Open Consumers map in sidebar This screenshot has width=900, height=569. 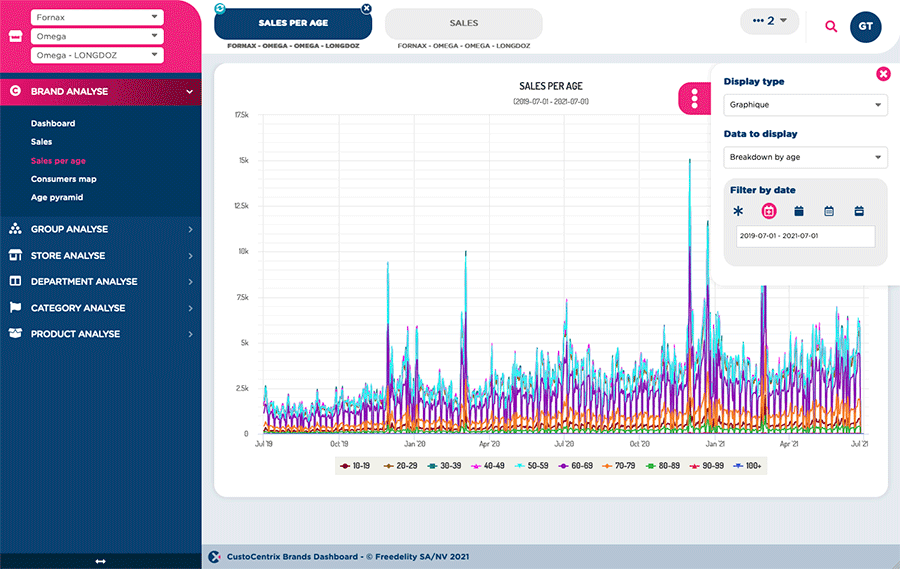coord(63,179)
